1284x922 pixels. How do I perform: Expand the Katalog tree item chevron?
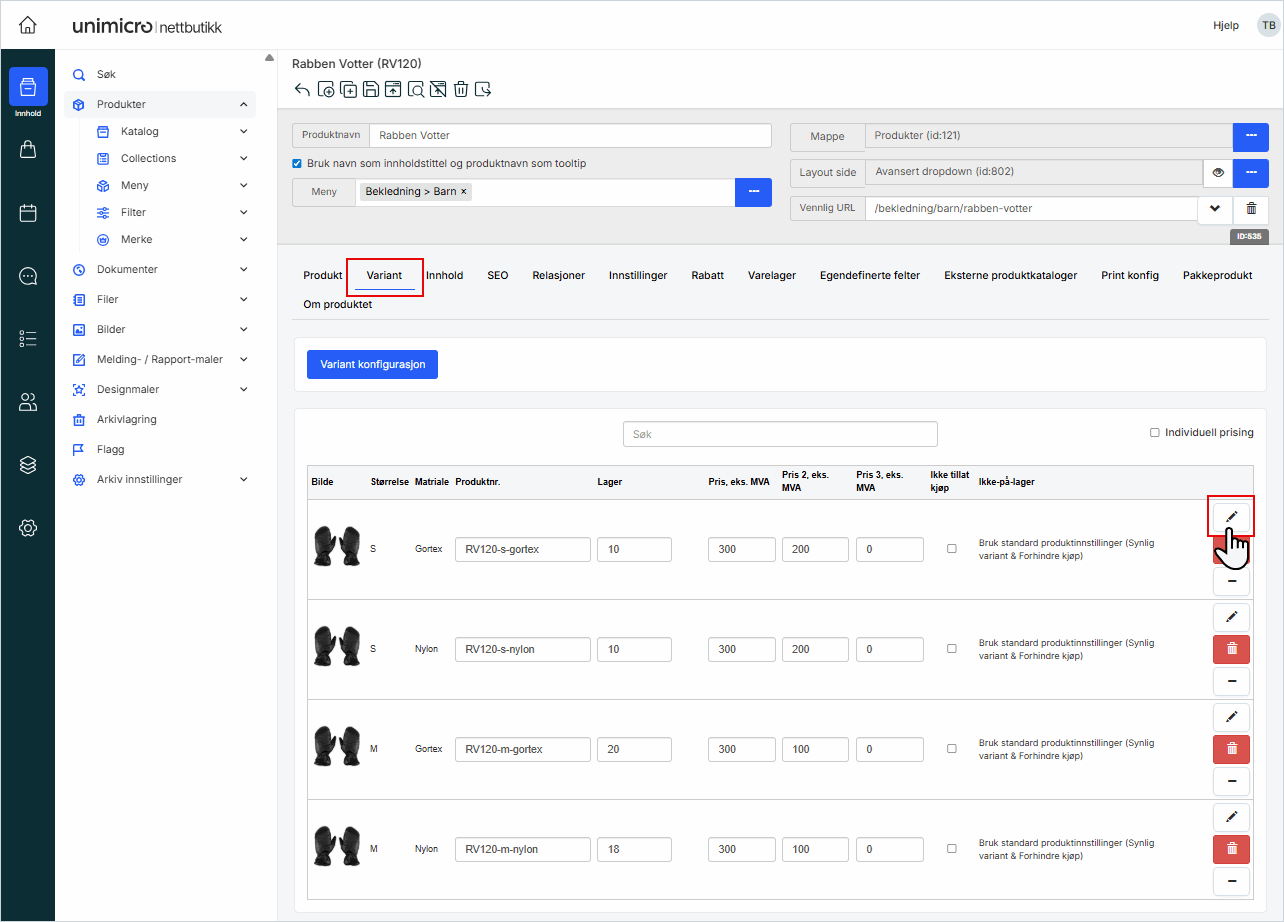[x=244, y=131]
